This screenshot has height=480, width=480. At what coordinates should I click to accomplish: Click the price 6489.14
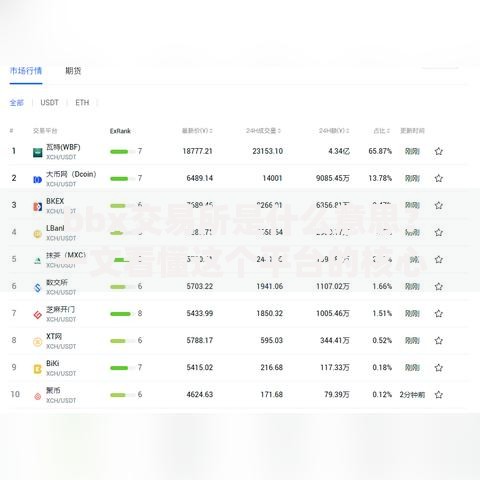(199, 178)
